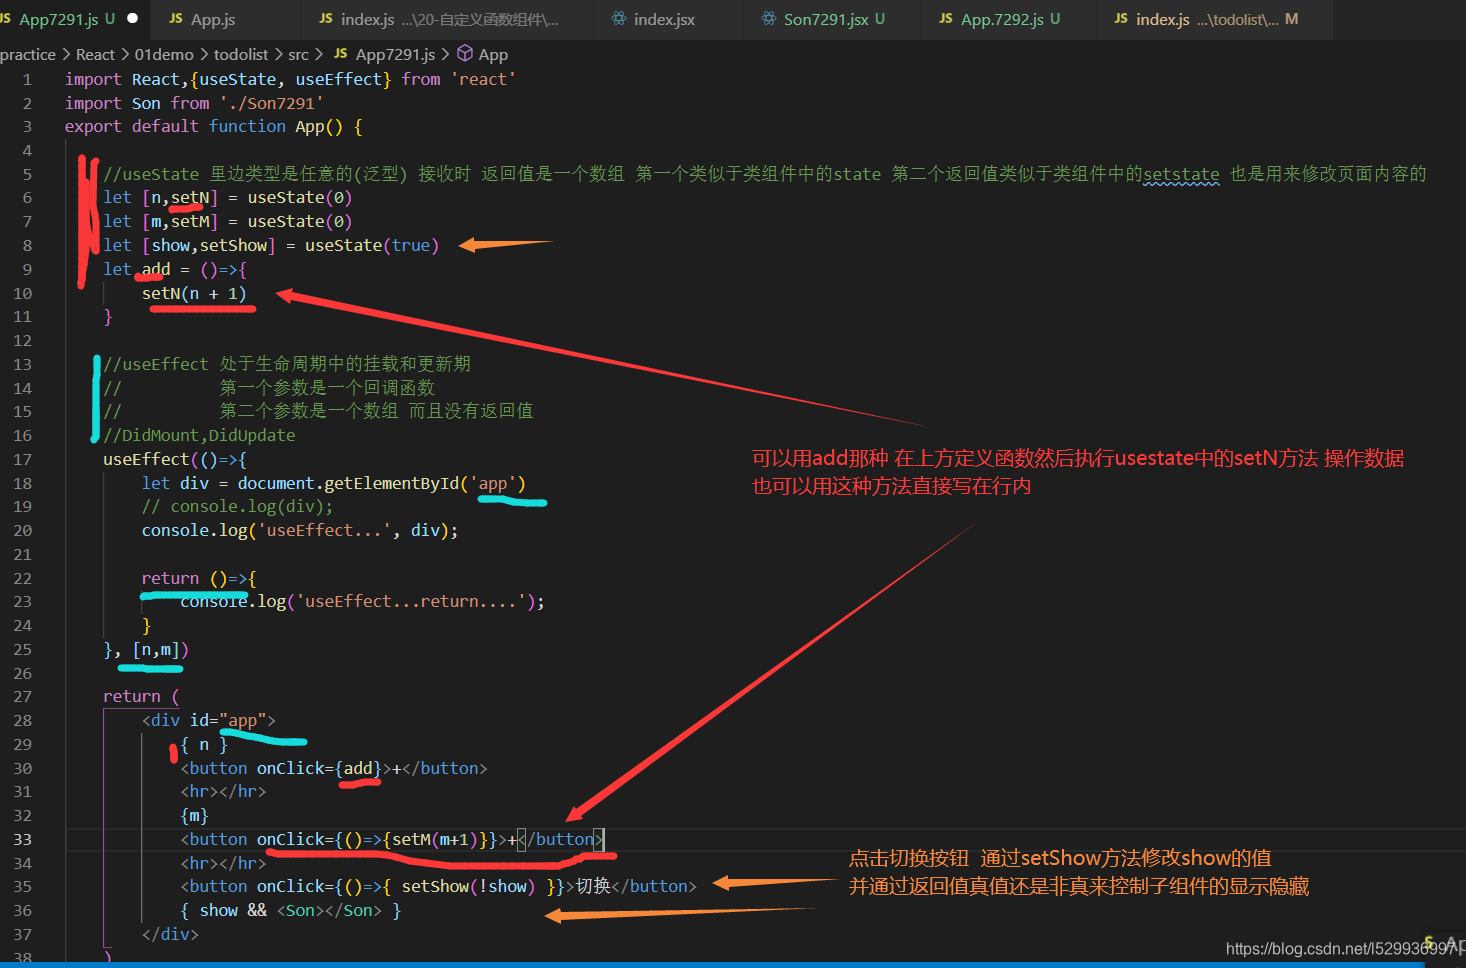Click 'setM(m+1)' inside onClick handler

click(x=434, y=839)
